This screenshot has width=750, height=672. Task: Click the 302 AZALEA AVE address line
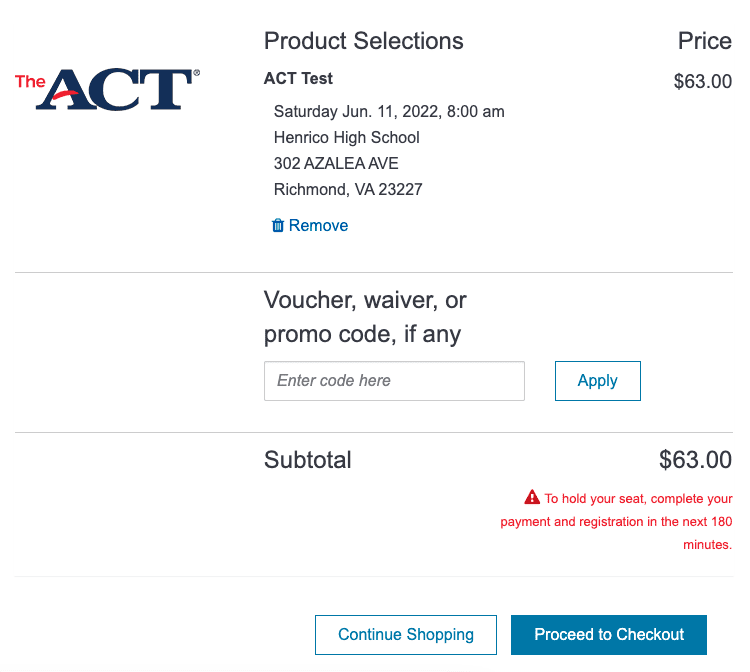point(336,164)
